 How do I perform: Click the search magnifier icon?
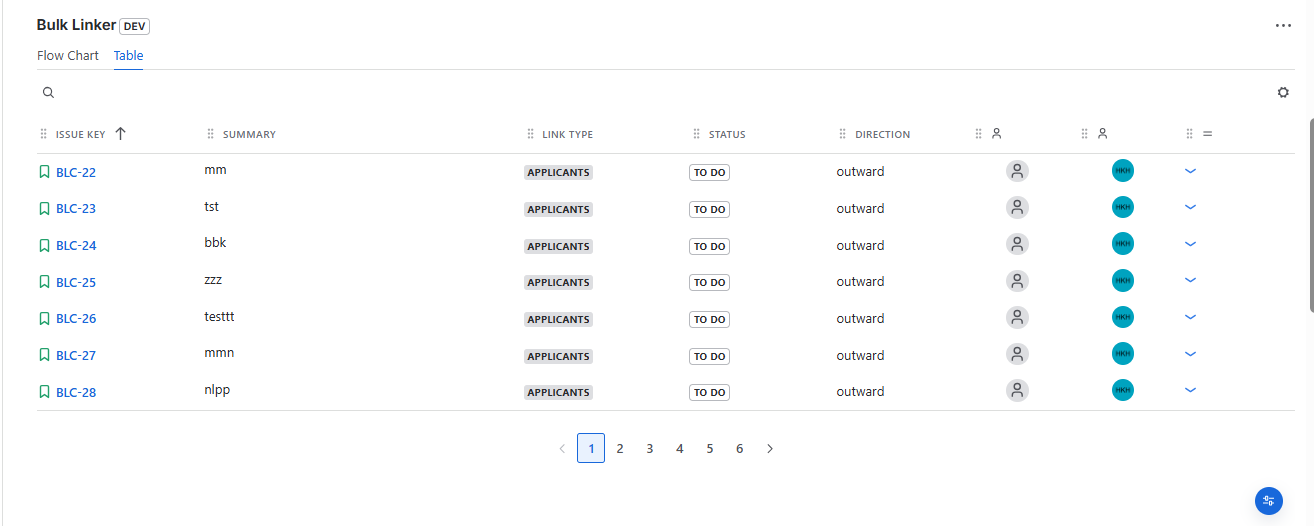(48, 93)
